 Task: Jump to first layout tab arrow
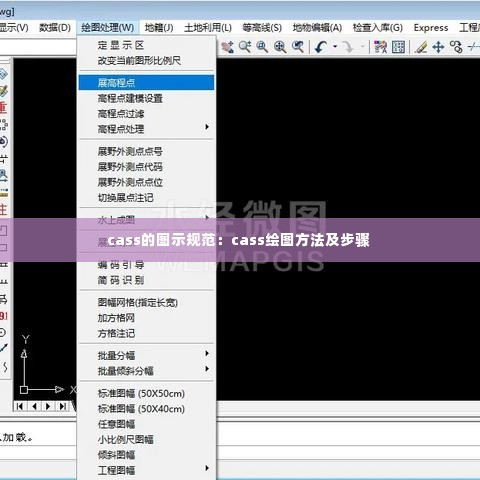click(20, 406)
